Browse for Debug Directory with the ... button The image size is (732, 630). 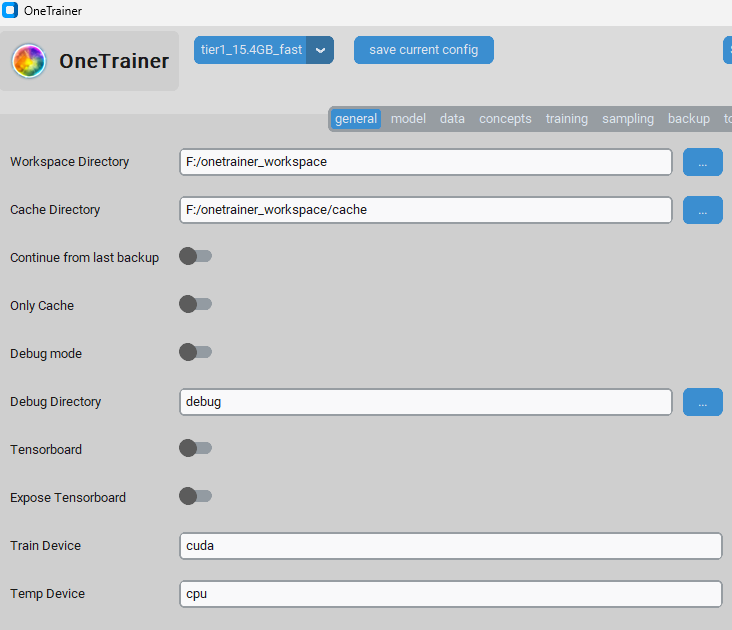click(x=703, y=402)
